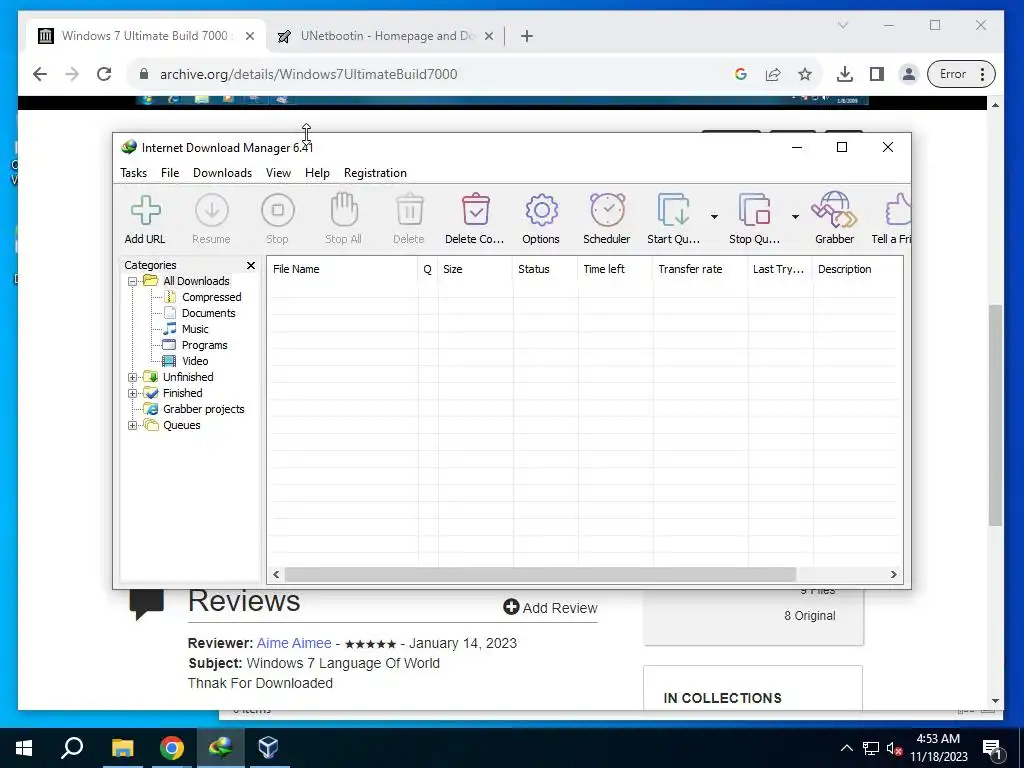Click Chrome back arrow
The width and height of the screenshot is (1024, 768).
[40, 74]
